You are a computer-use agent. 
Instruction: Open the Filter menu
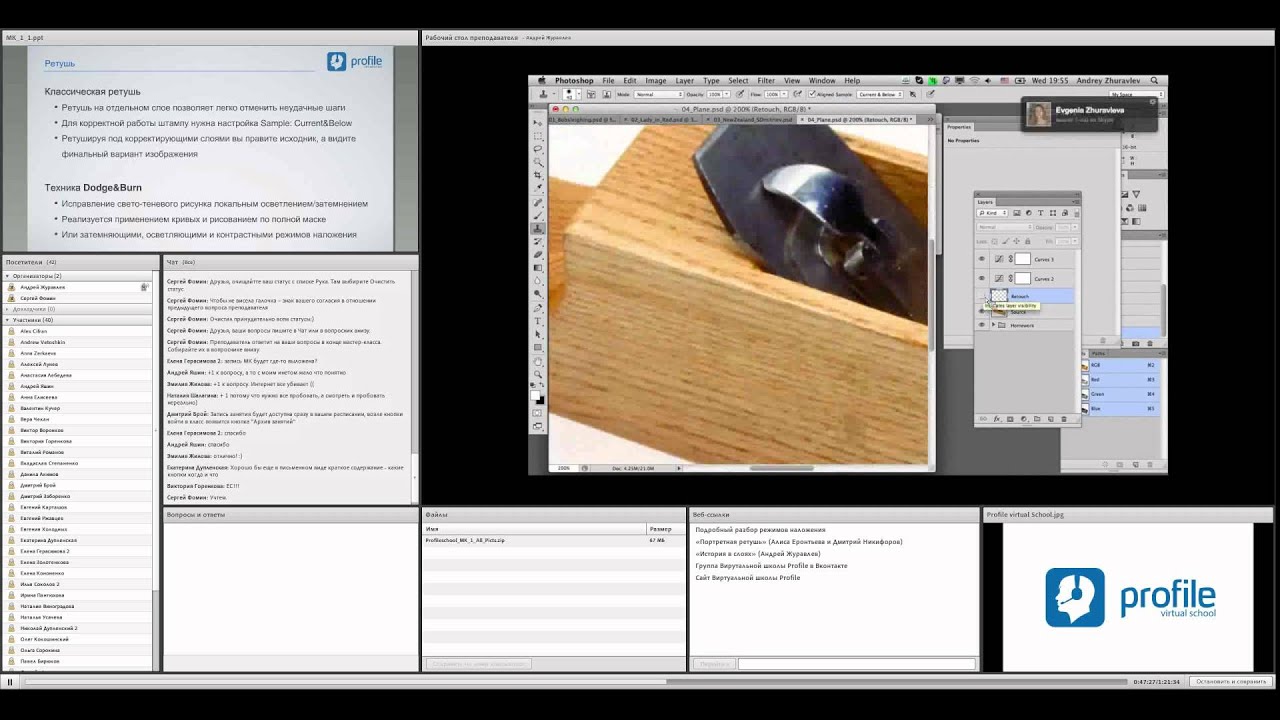pos(766,81)
